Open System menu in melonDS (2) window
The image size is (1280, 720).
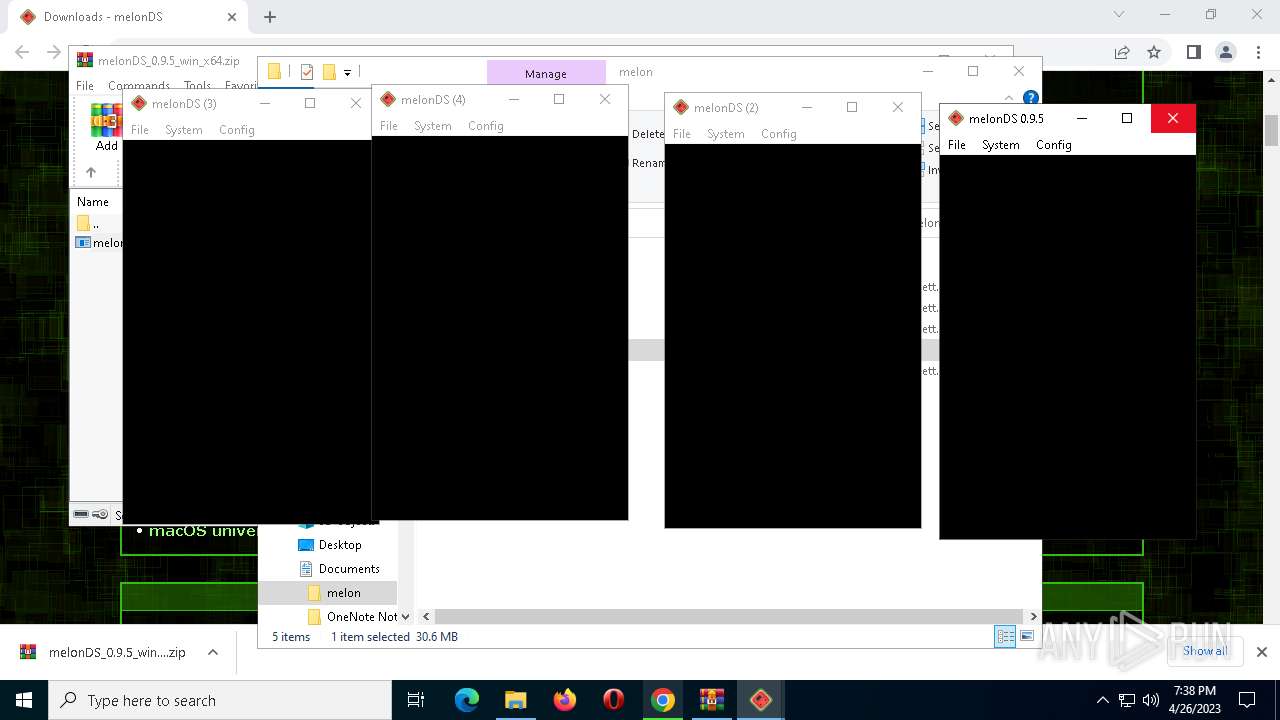point(725,134)
